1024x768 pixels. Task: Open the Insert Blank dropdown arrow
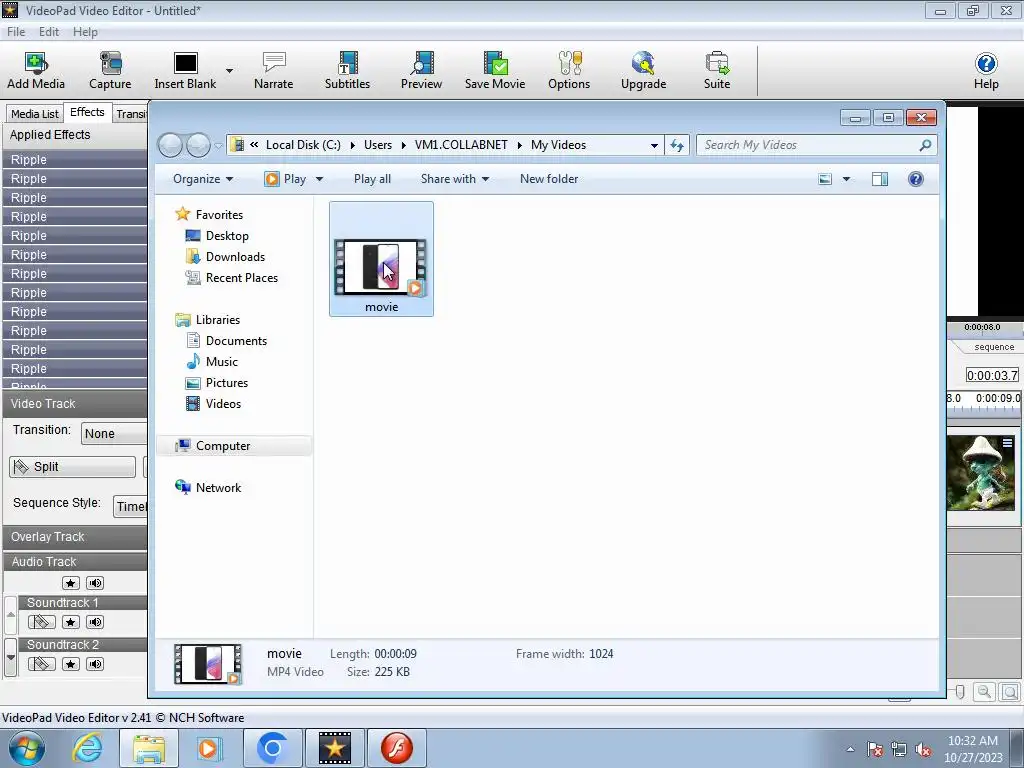pos(229,71)
